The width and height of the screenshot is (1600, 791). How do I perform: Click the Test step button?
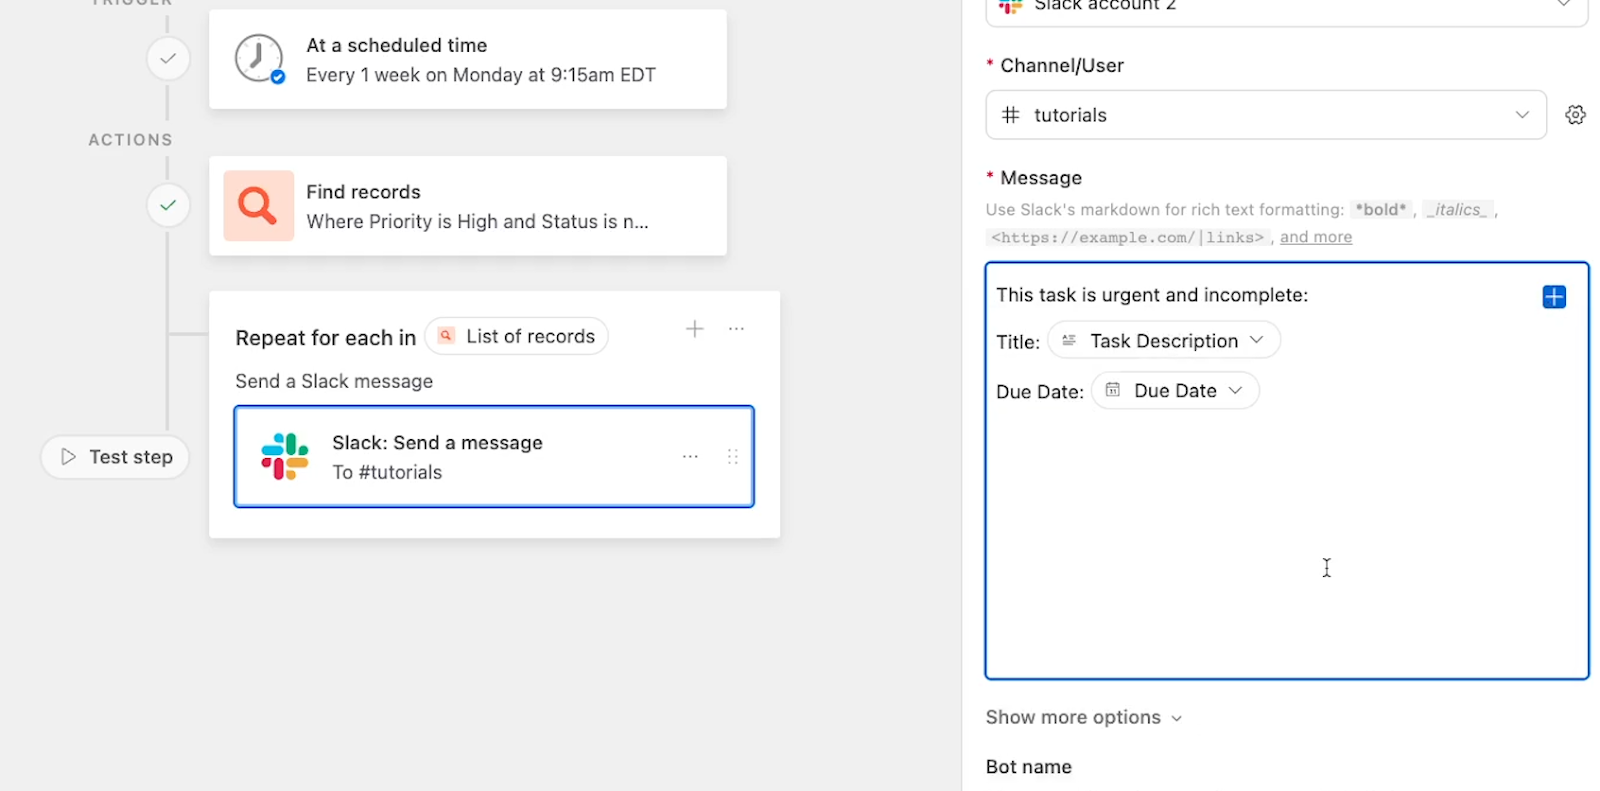[x=115, y=457]
